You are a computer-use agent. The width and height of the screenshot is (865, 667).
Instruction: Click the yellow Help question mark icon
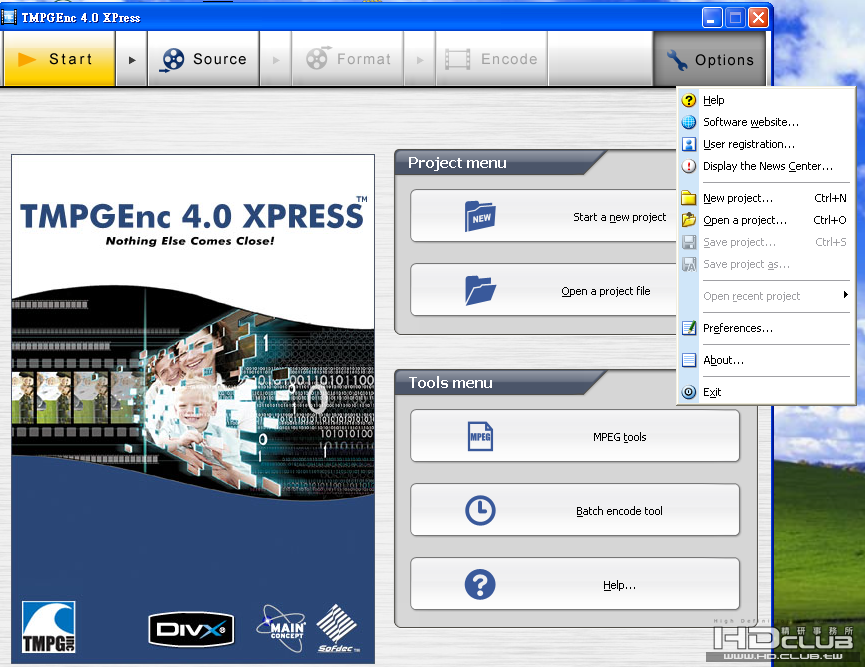(x=689, y=100)
